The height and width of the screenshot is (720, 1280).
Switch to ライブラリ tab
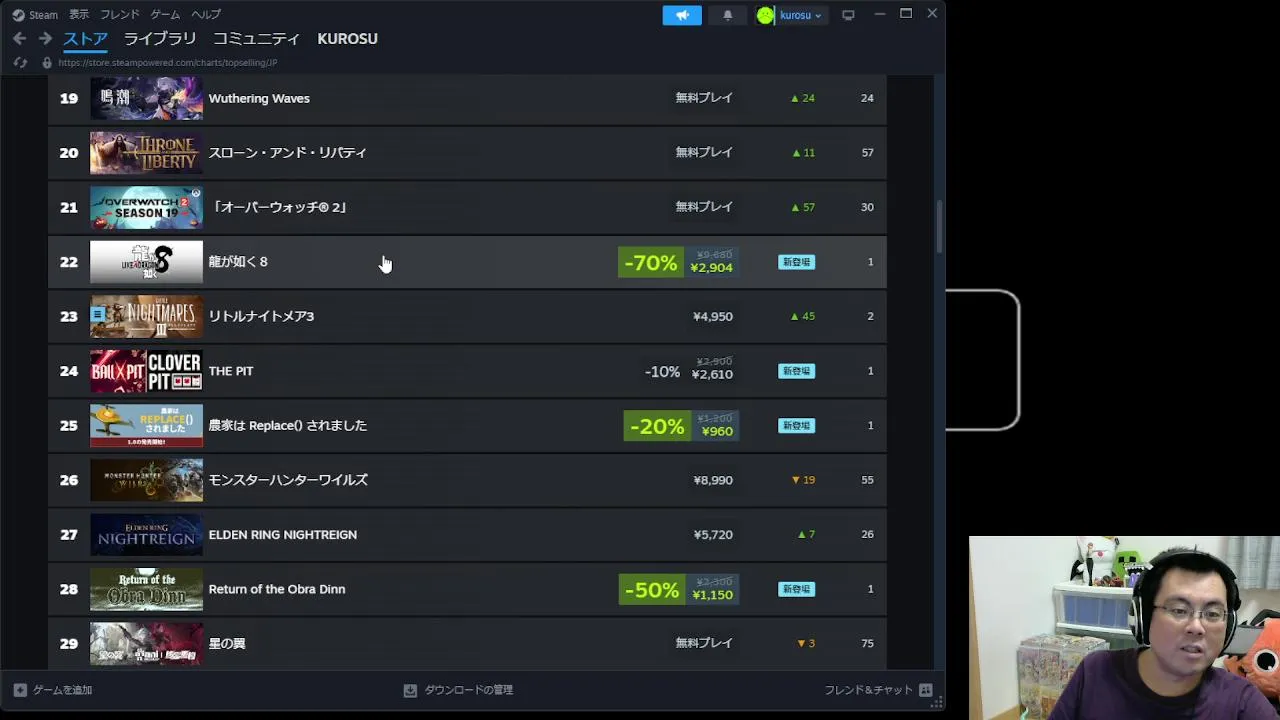(x=160, y=38)
